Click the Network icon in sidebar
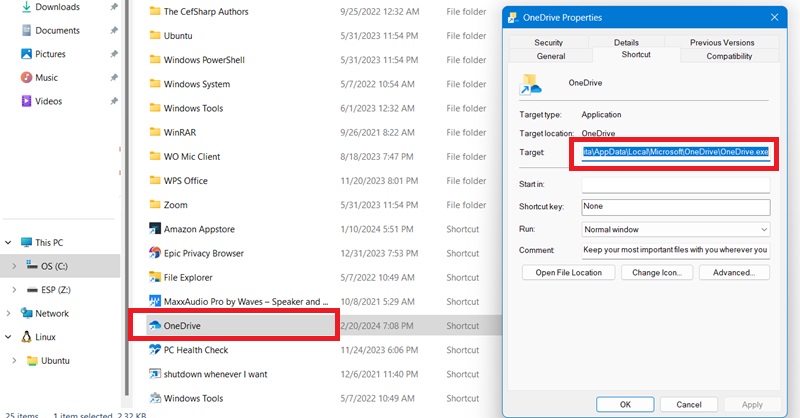 point(26,313)
